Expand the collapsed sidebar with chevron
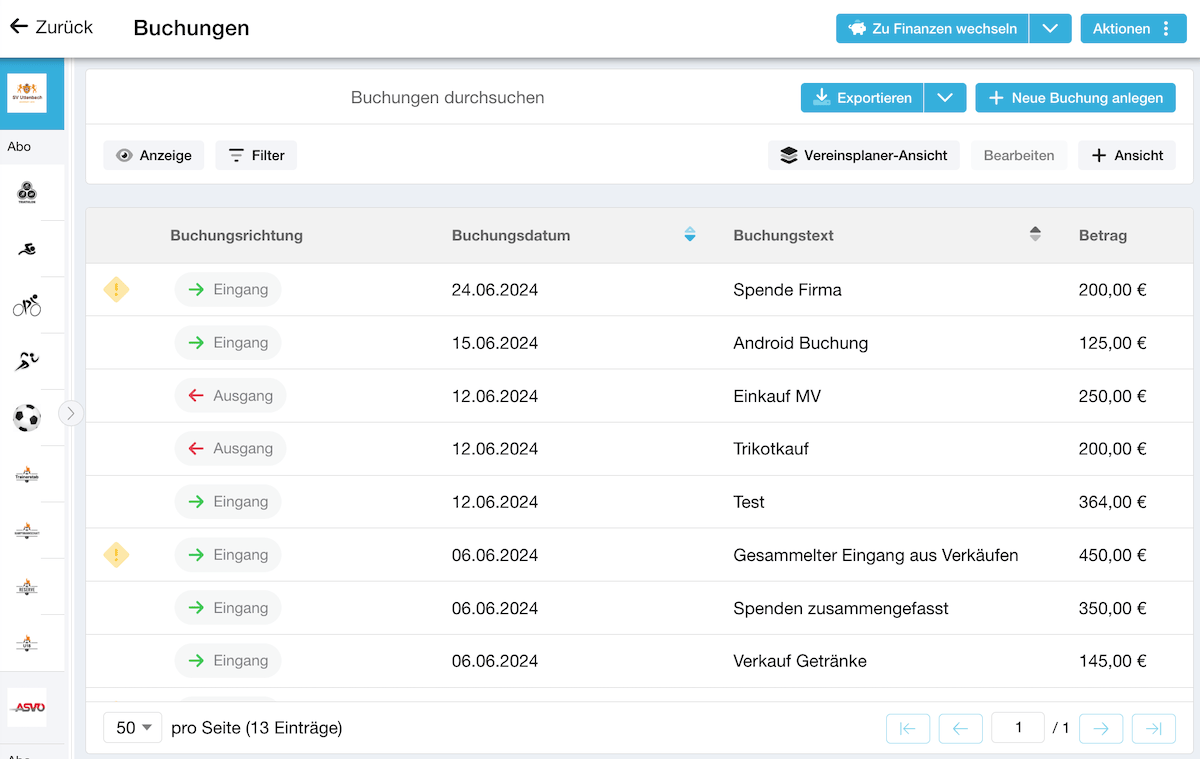1200x759 pixels. [71, 413]
